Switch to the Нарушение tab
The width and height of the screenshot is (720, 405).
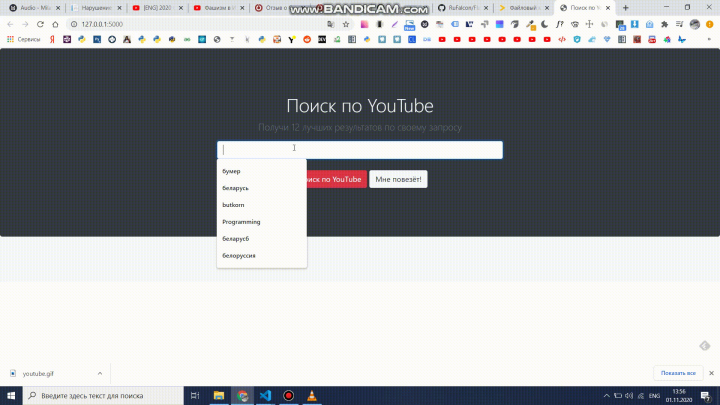[x=96, y=8]
